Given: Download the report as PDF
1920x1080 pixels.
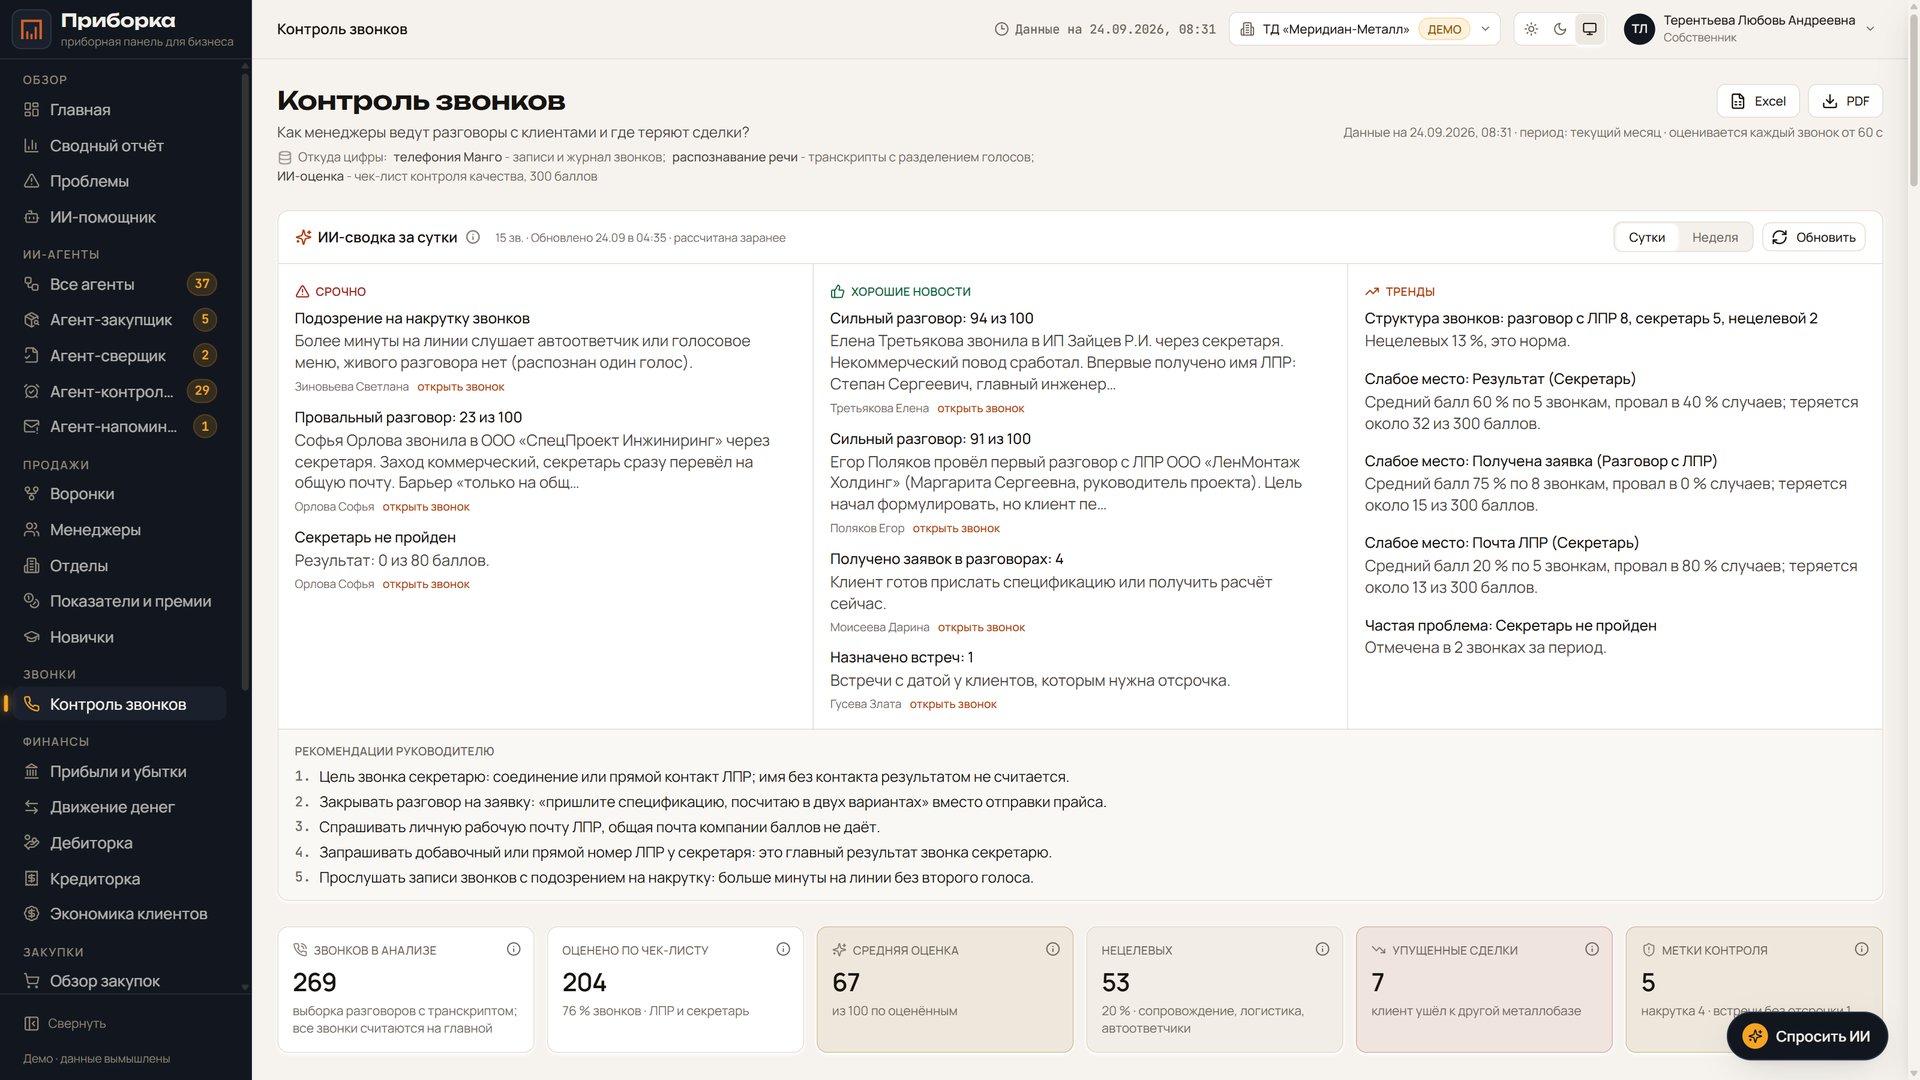Looking at the screenshot, I should 1845,101.
